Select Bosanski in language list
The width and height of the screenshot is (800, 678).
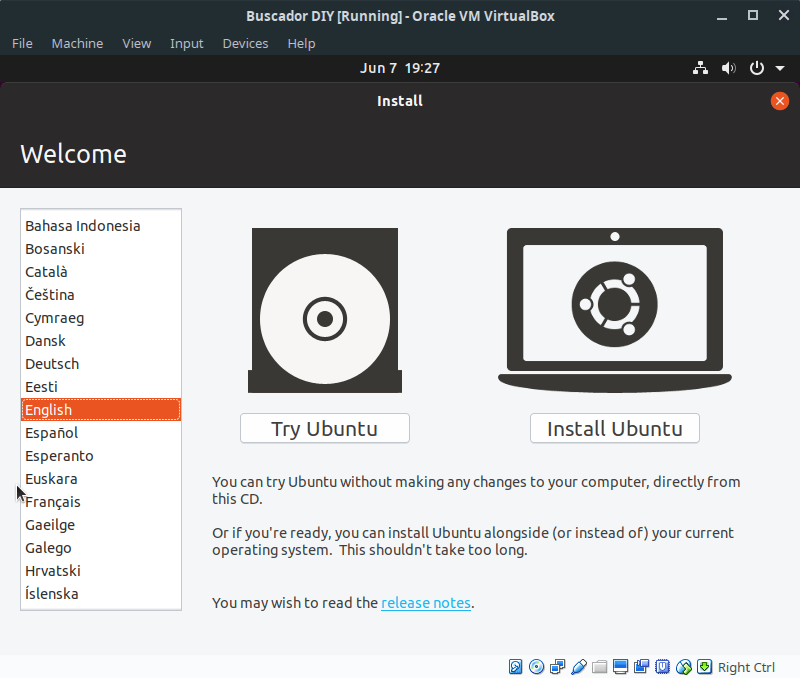click(x=101, y=249)
